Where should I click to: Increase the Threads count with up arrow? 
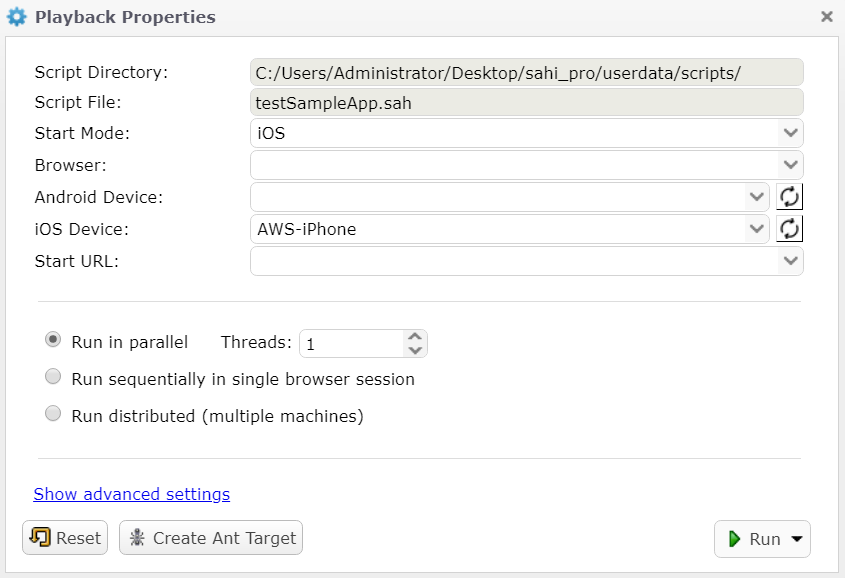415,337
